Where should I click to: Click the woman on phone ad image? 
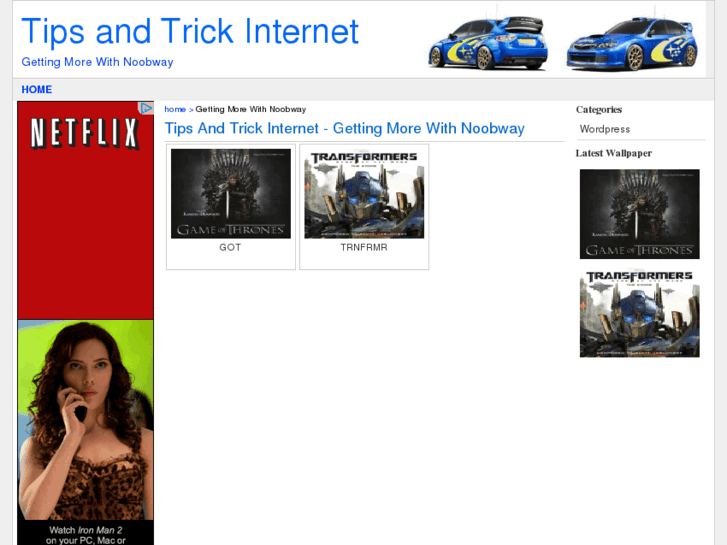coord(86,420)
